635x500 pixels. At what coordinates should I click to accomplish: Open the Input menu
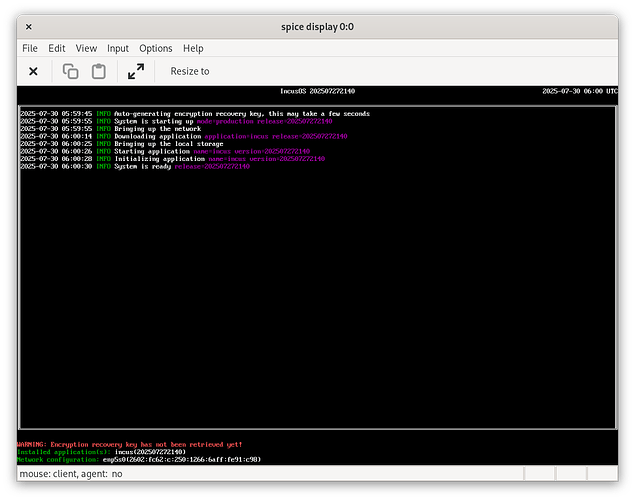click(x=118, y=48)
